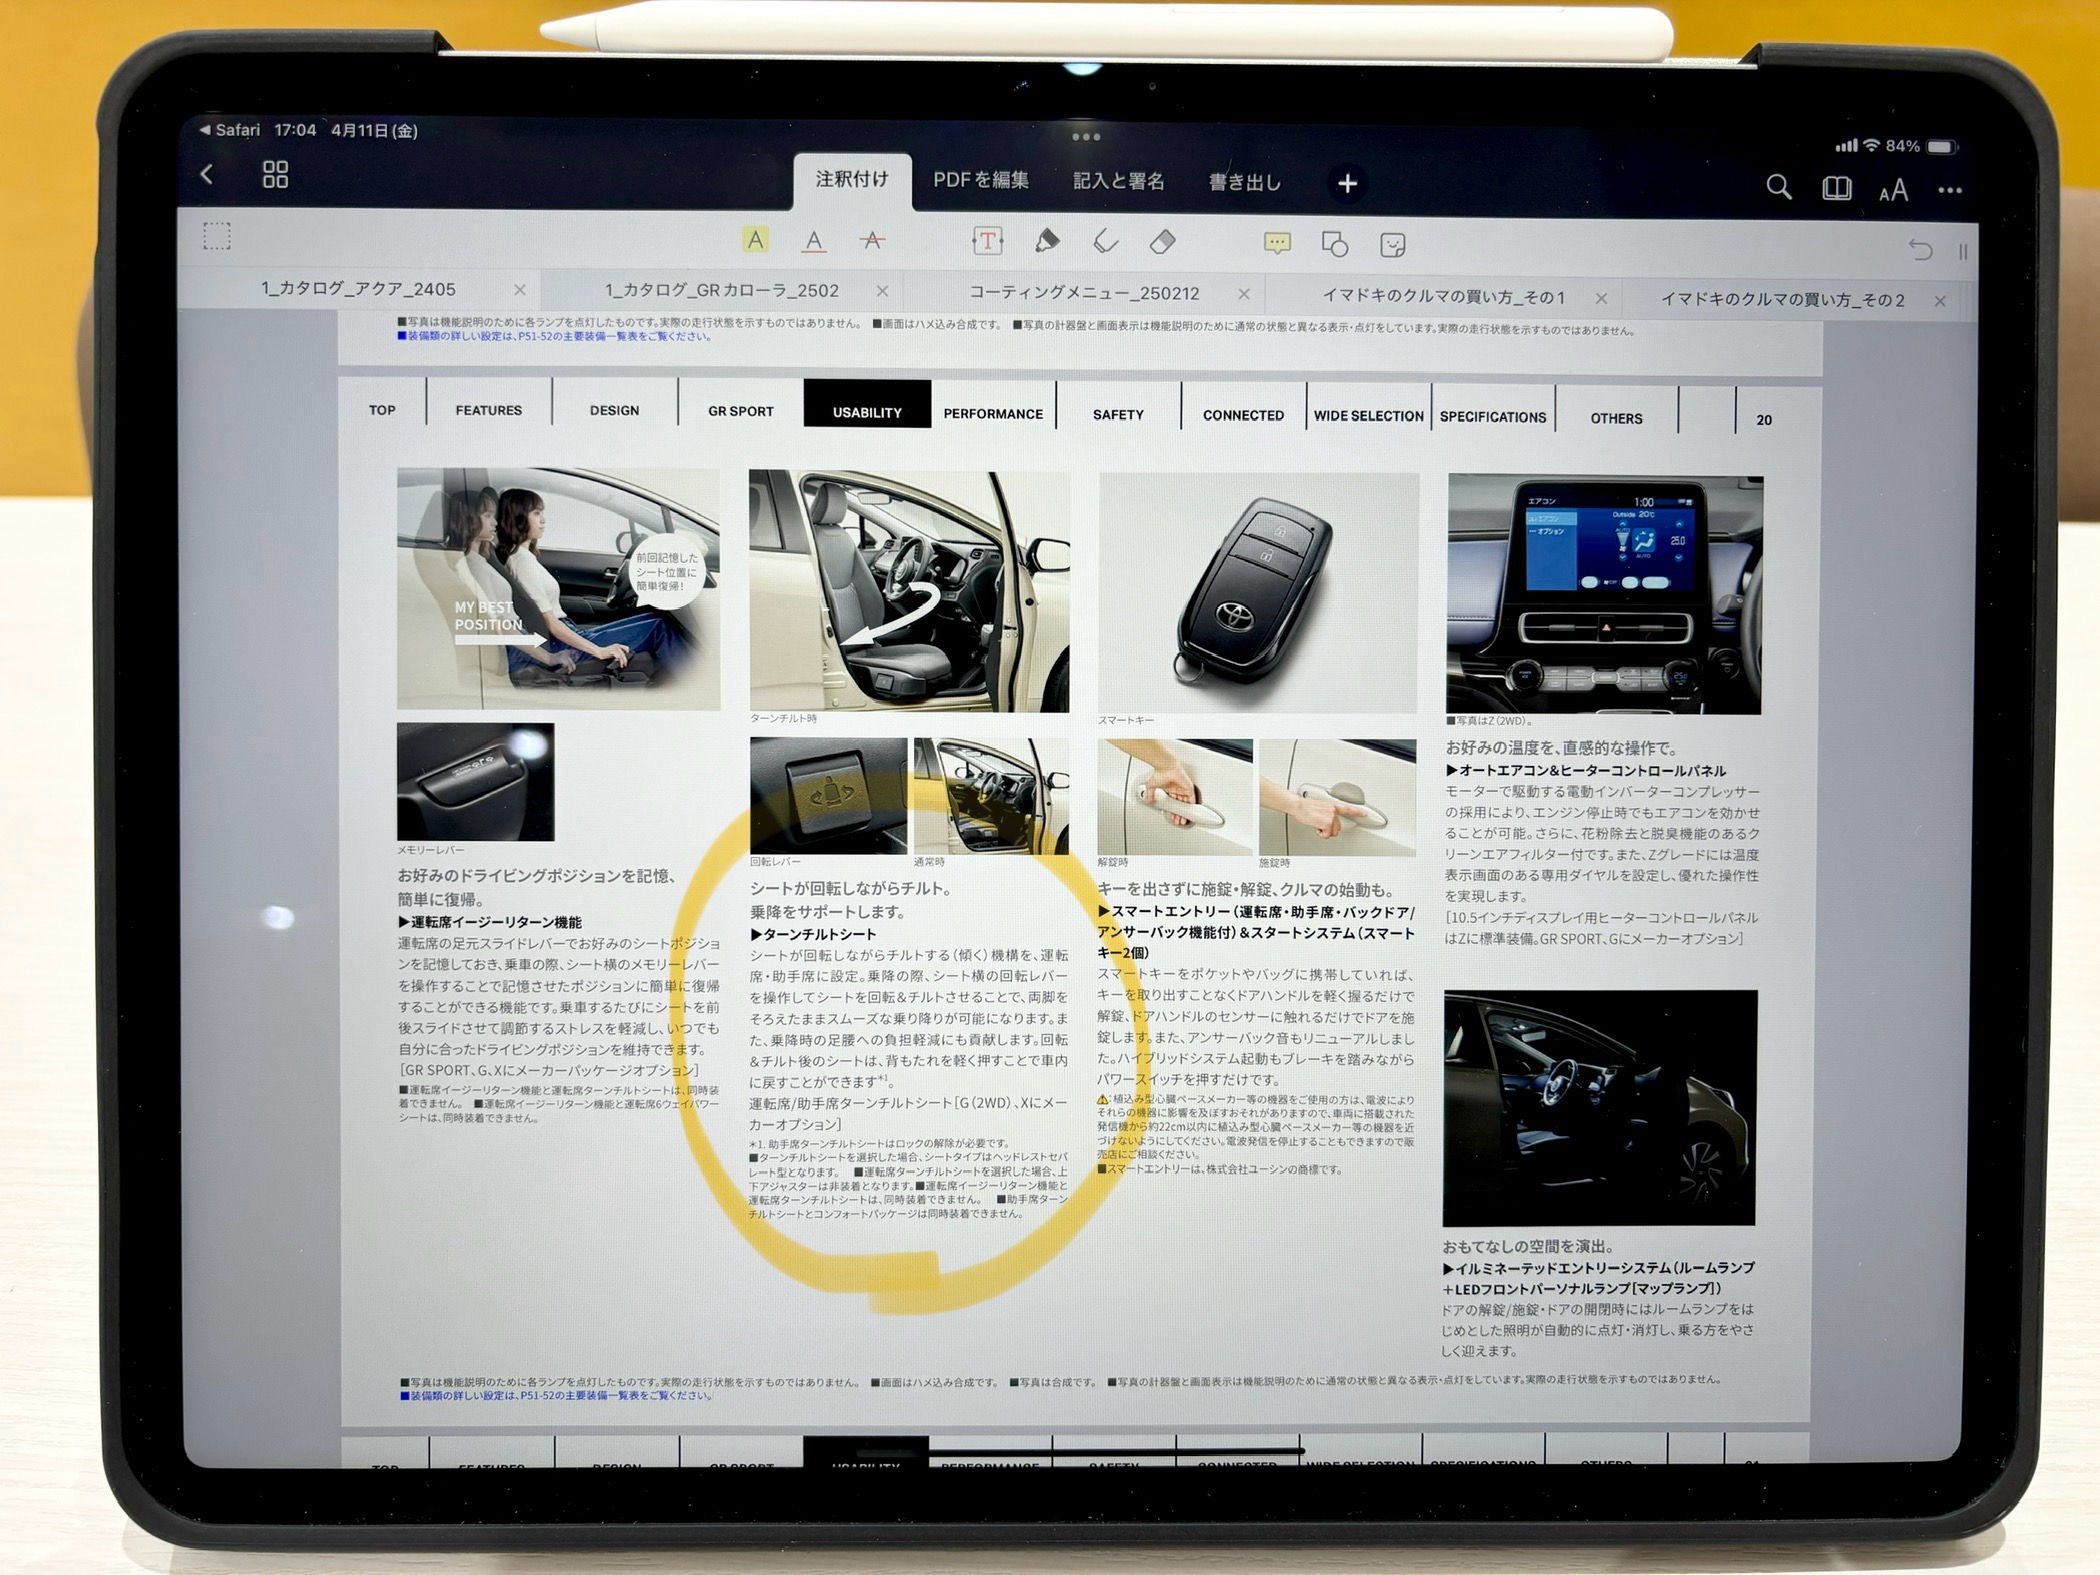
Task: Tap the PERFORMANCE section link in catalog
Action: [x=992, y=413]
